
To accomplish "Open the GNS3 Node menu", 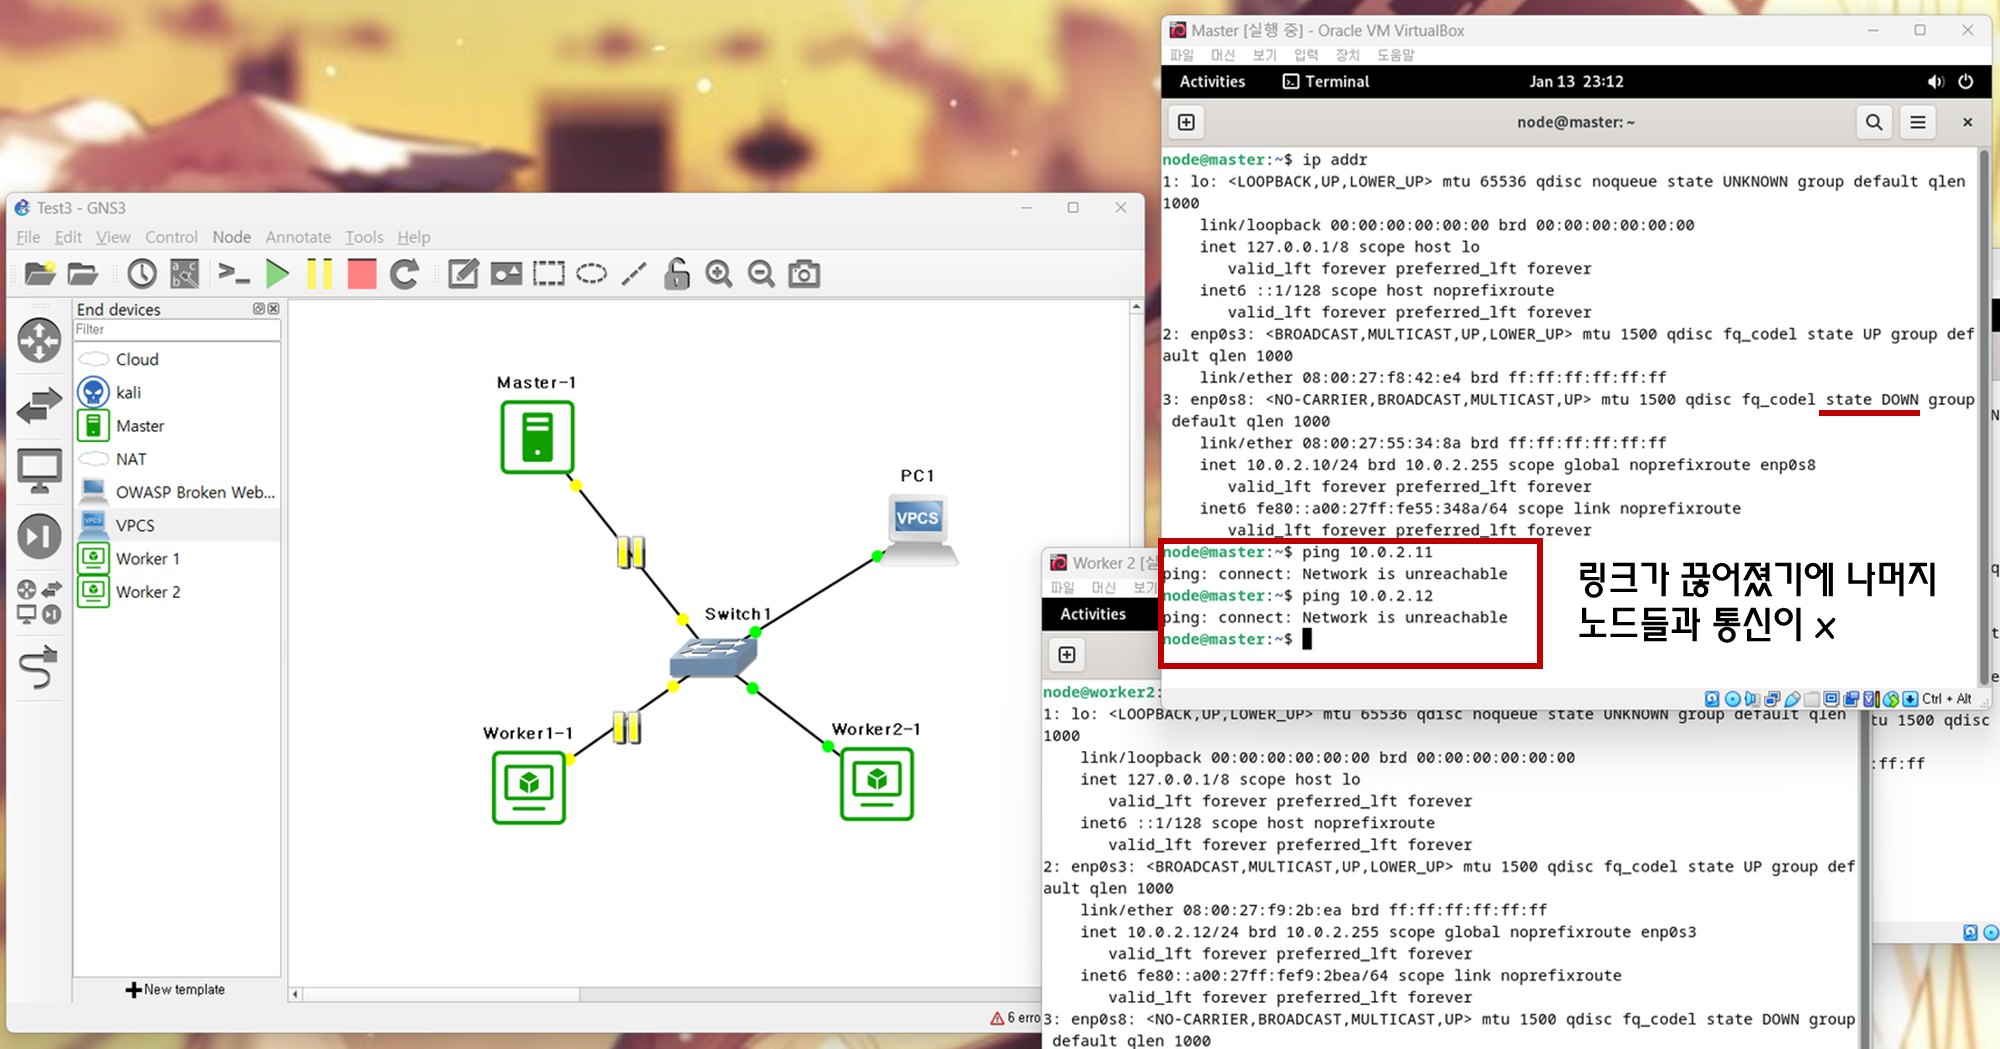I will pyautogui.click(x=231, y=237).
